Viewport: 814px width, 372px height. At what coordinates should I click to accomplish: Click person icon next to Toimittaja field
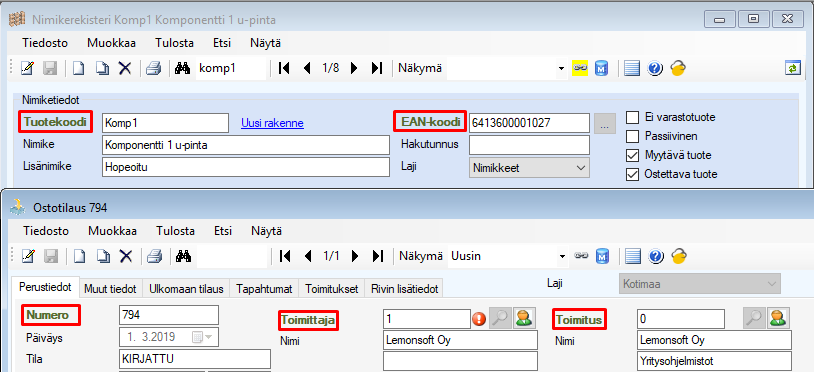pyautogui.click(x=524, y=319)
